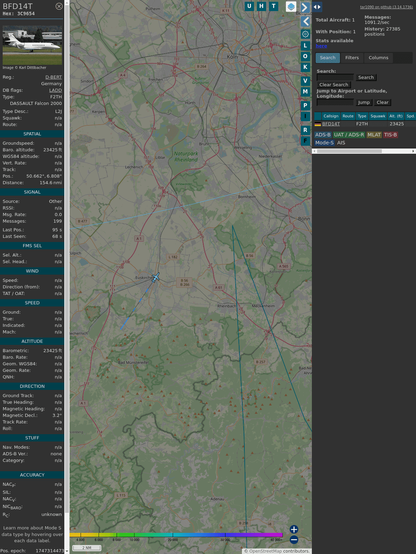Click the double-arrow sidebar width toggle
This screenshot has height=554, width=416.
pos(317,7)
